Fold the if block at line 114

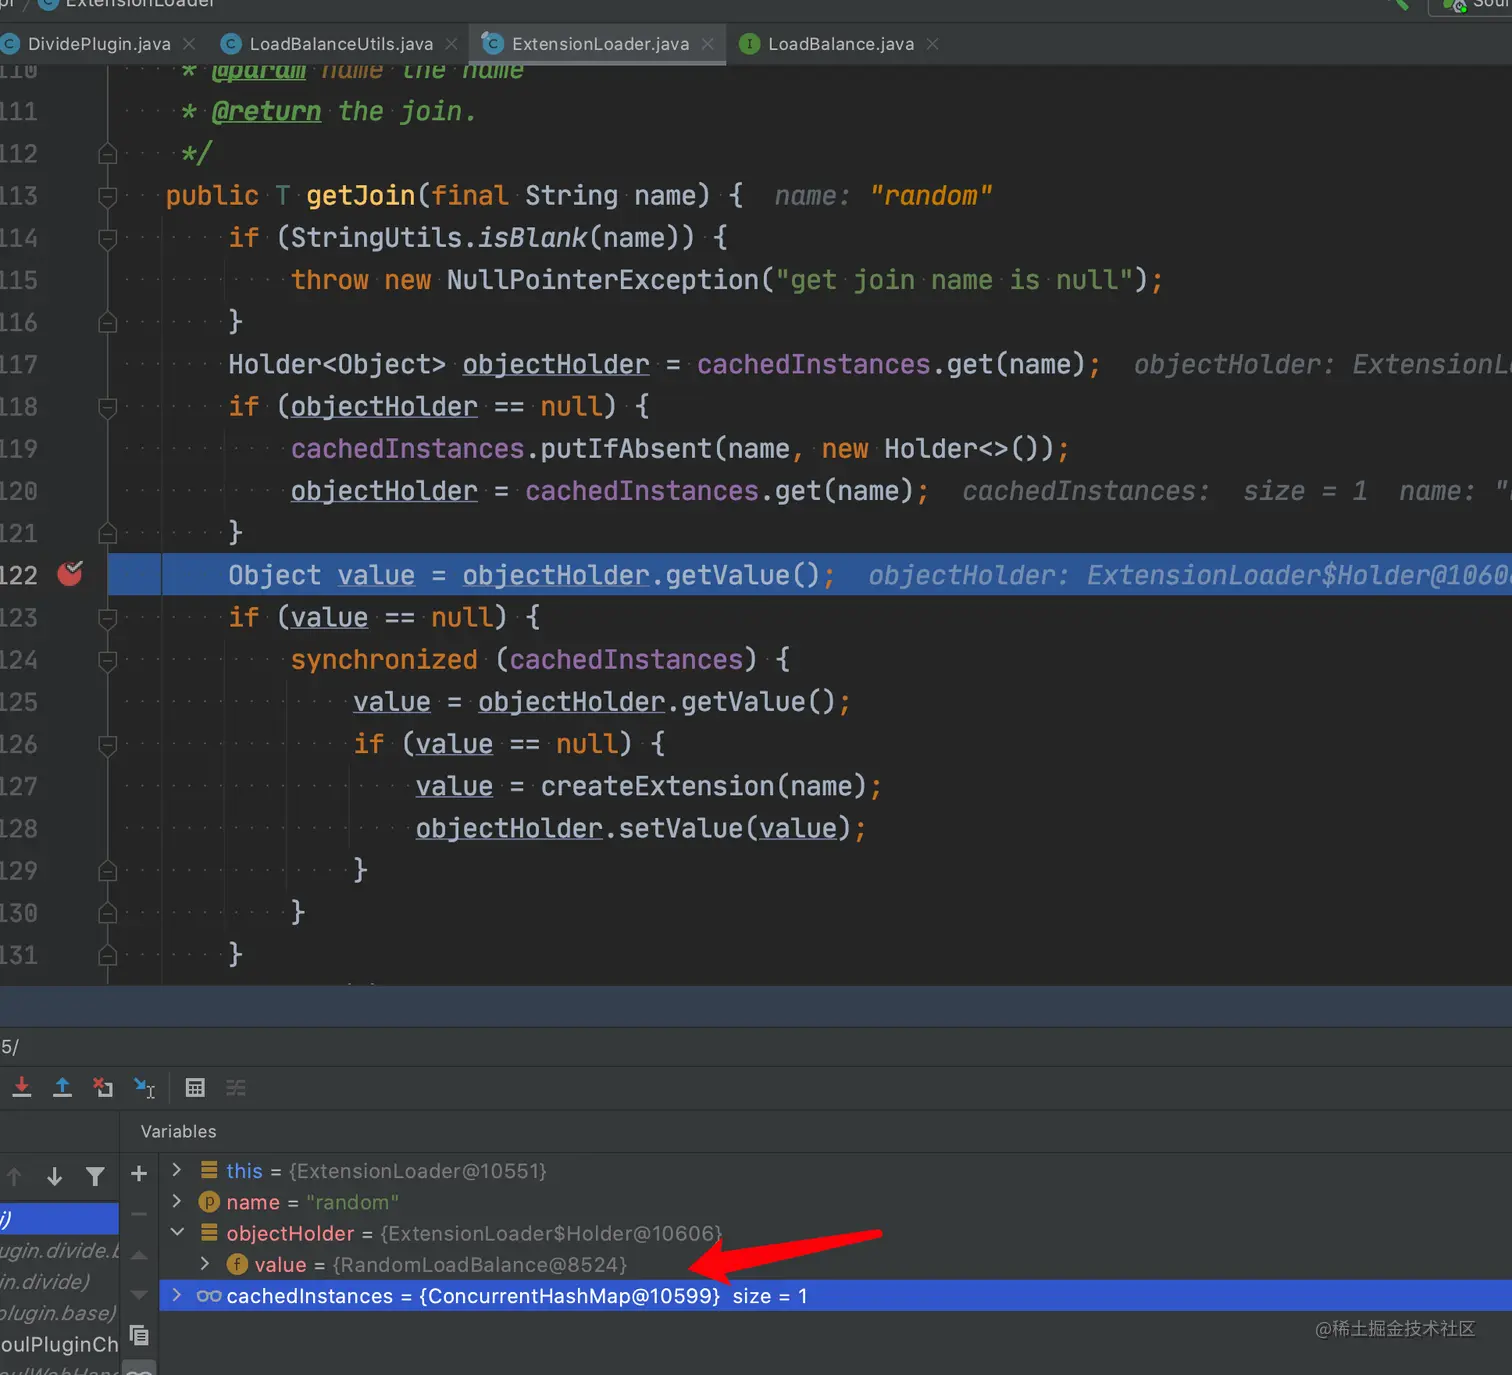click(108, 238)
